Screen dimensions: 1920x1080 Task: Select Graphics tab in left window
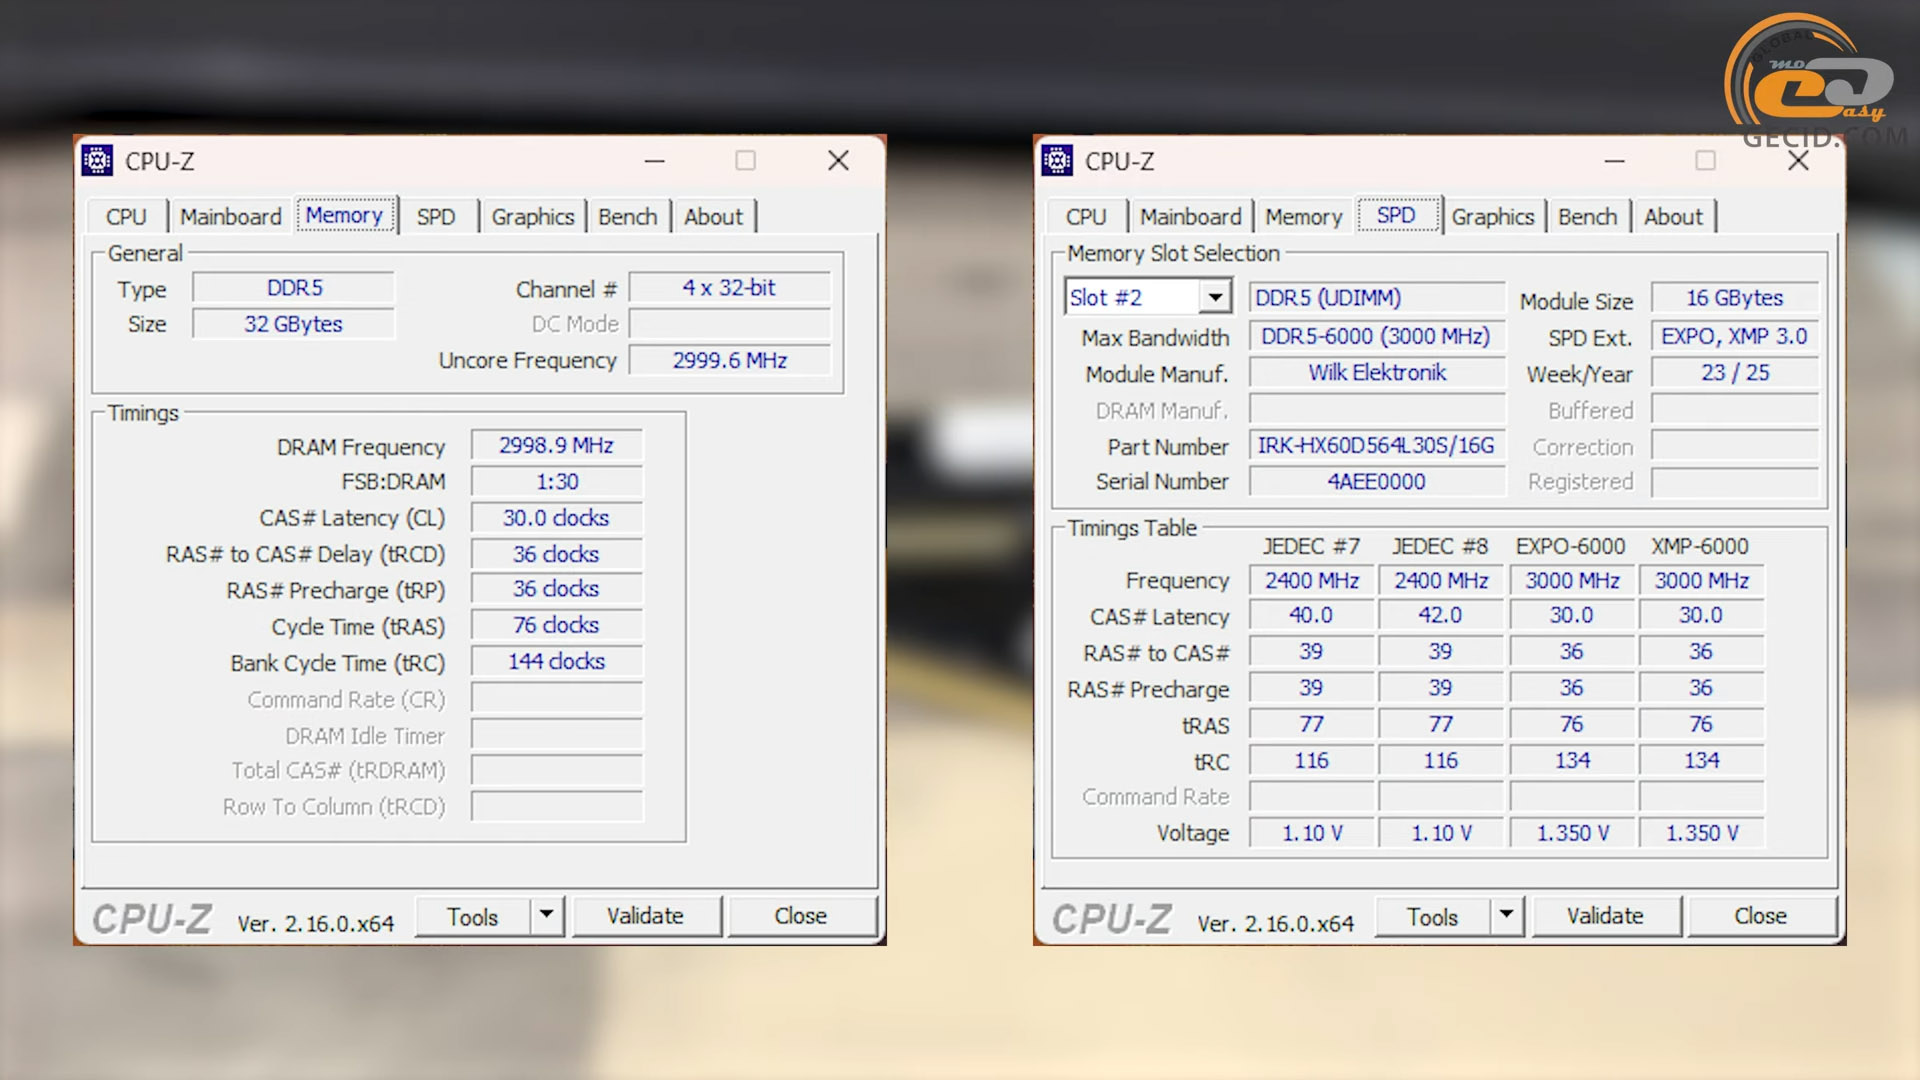tap(533, 217)
